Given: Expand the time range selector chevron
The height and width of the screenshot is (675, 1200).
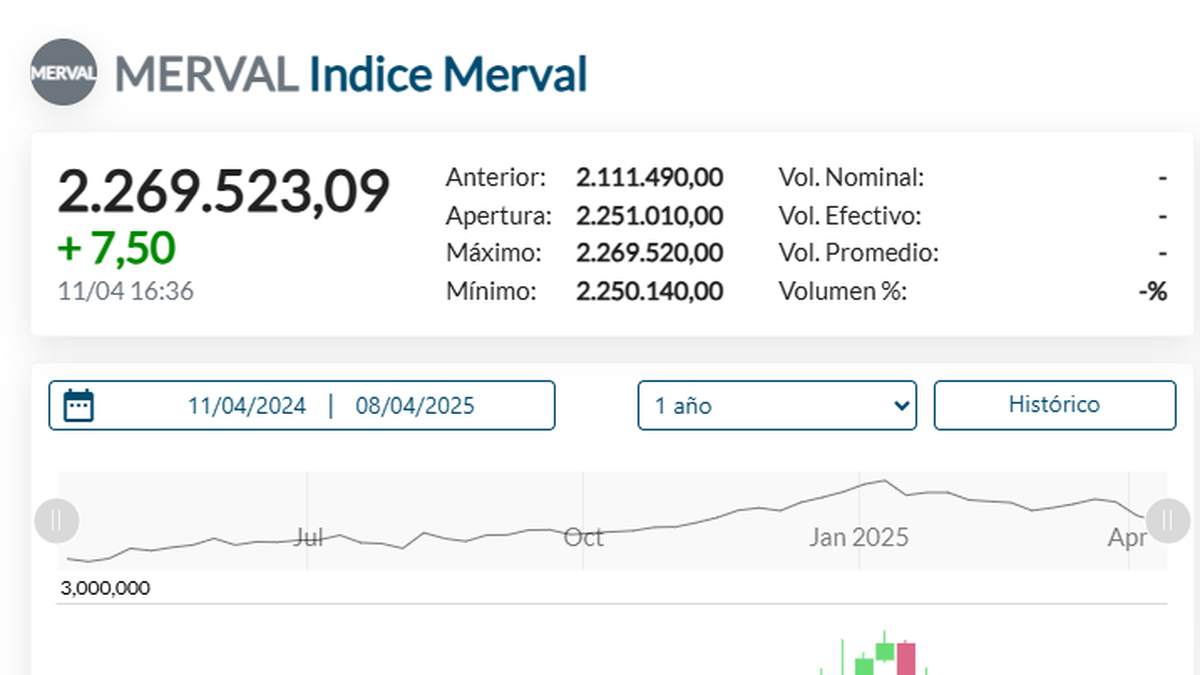Looking at the screenshot, I should pos(898,405).
